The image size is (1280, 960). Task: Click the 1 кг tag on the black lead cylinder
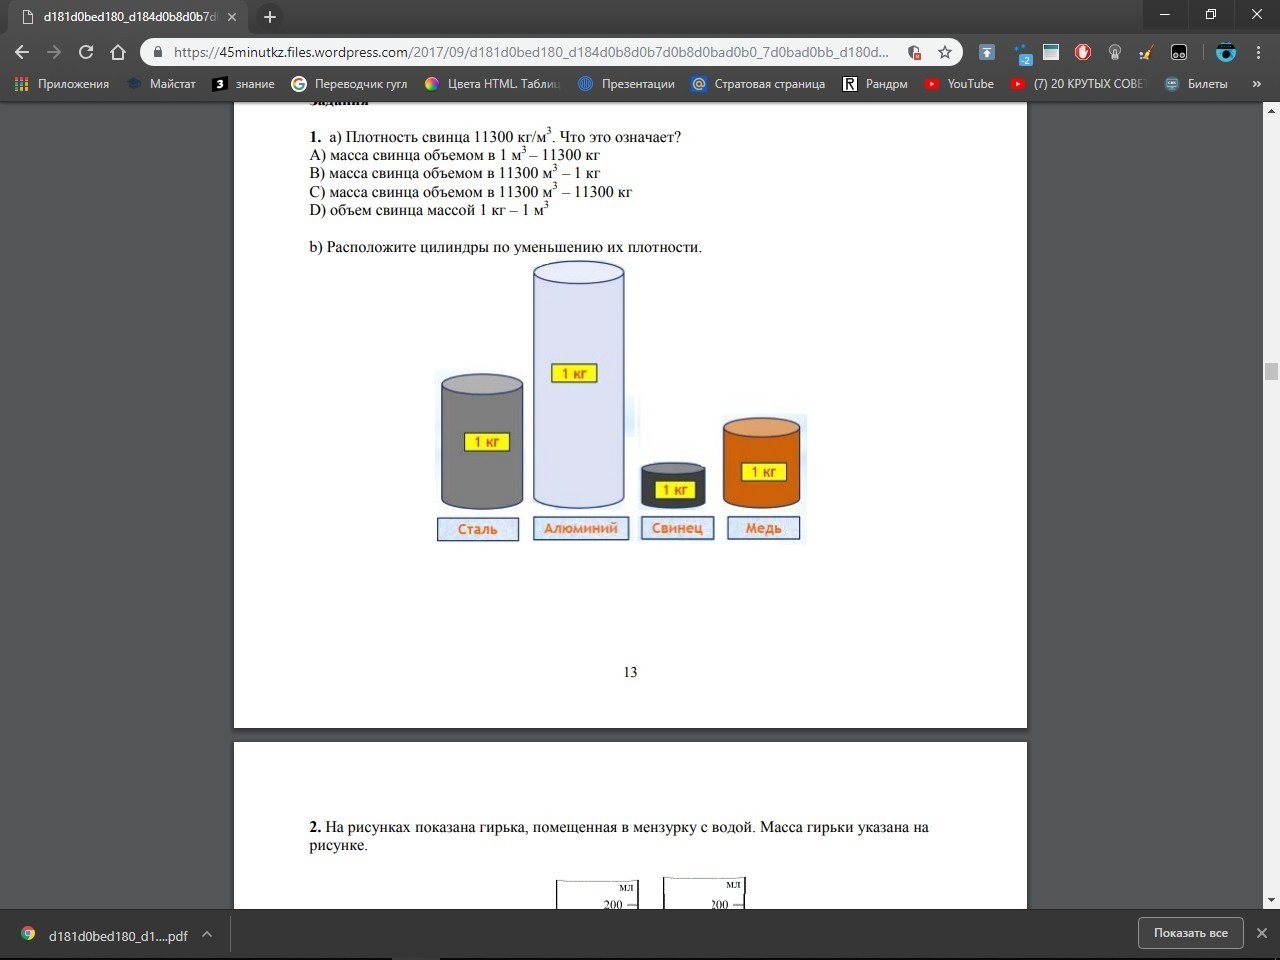(x=675, y=490)
